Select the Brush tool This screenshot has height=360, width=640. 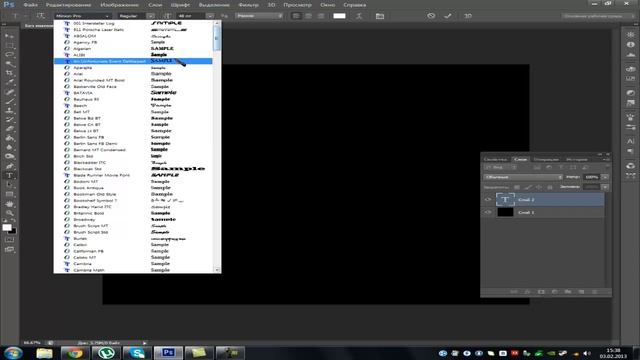point(9,102)
